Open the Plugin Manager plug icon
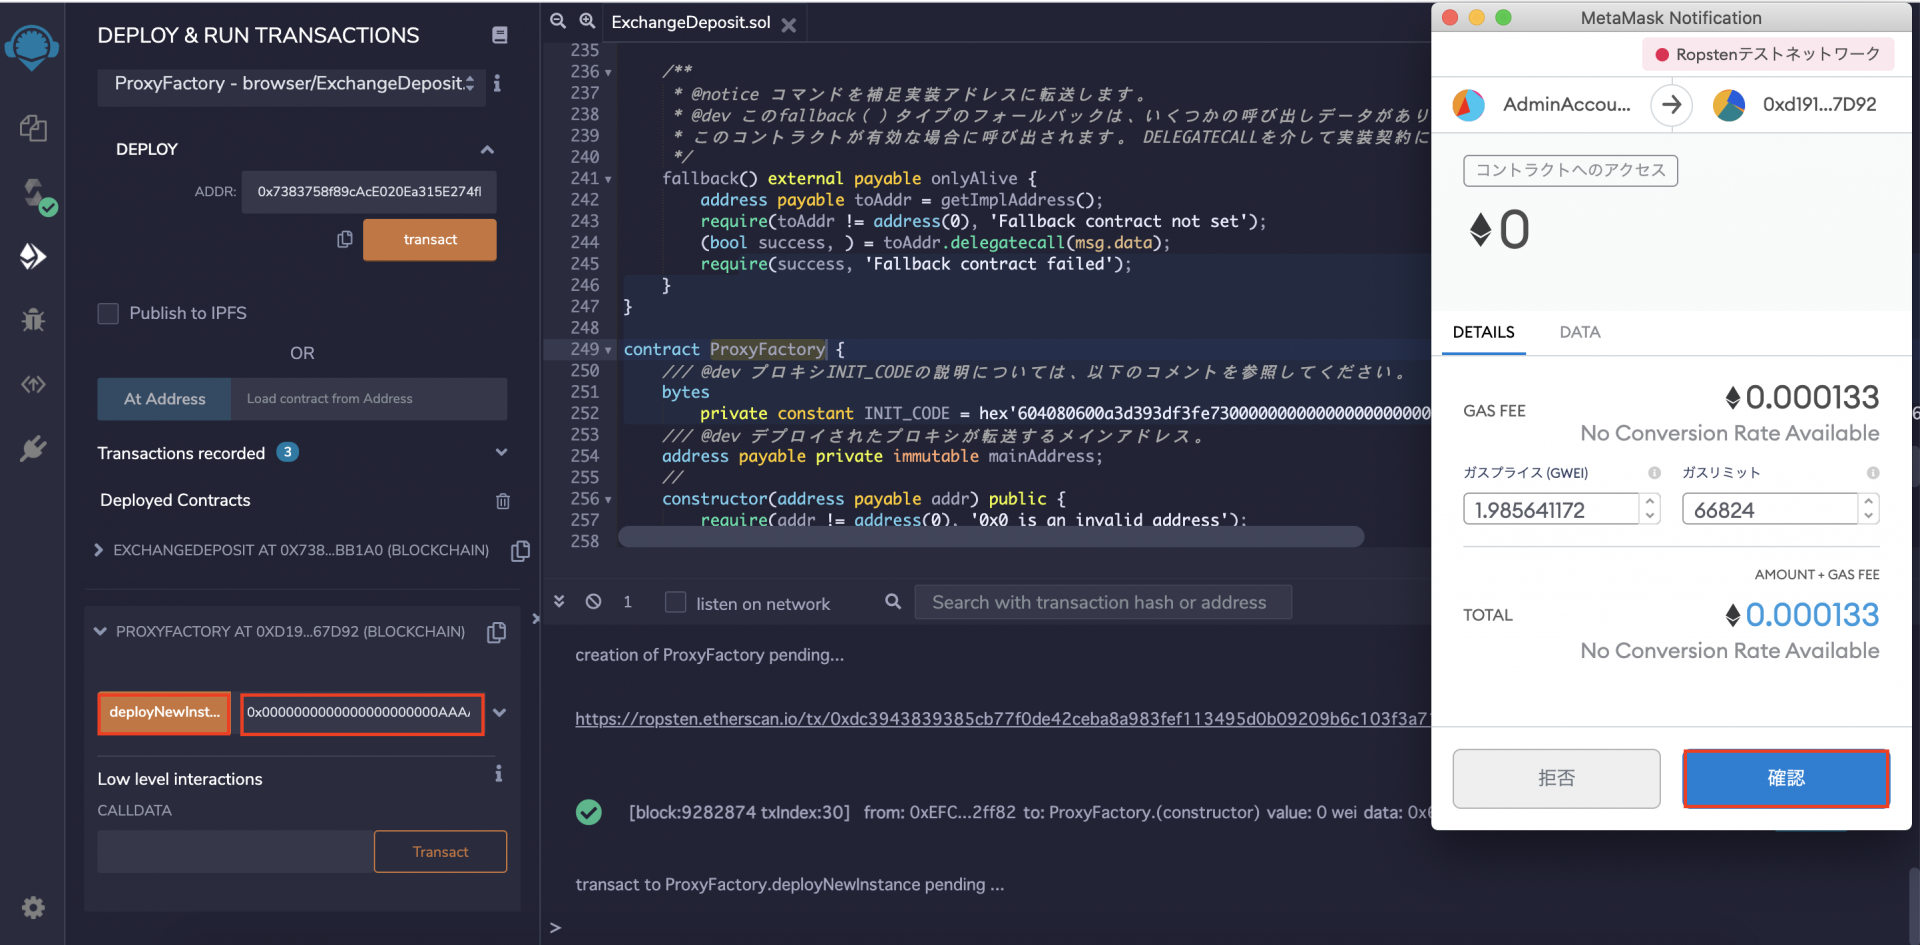The image size is (1920, 945). pyautogui.click(x=33, y=448)
